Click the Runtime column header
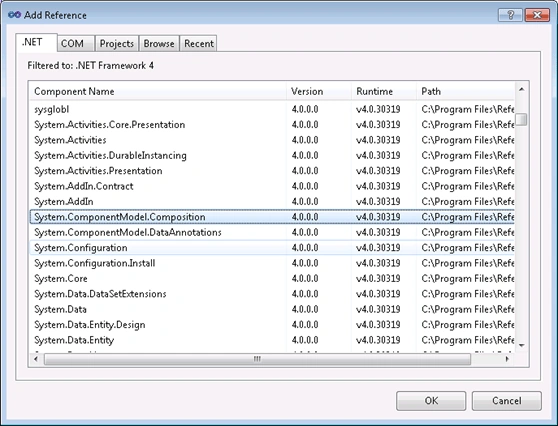 [x=384, y=91]
